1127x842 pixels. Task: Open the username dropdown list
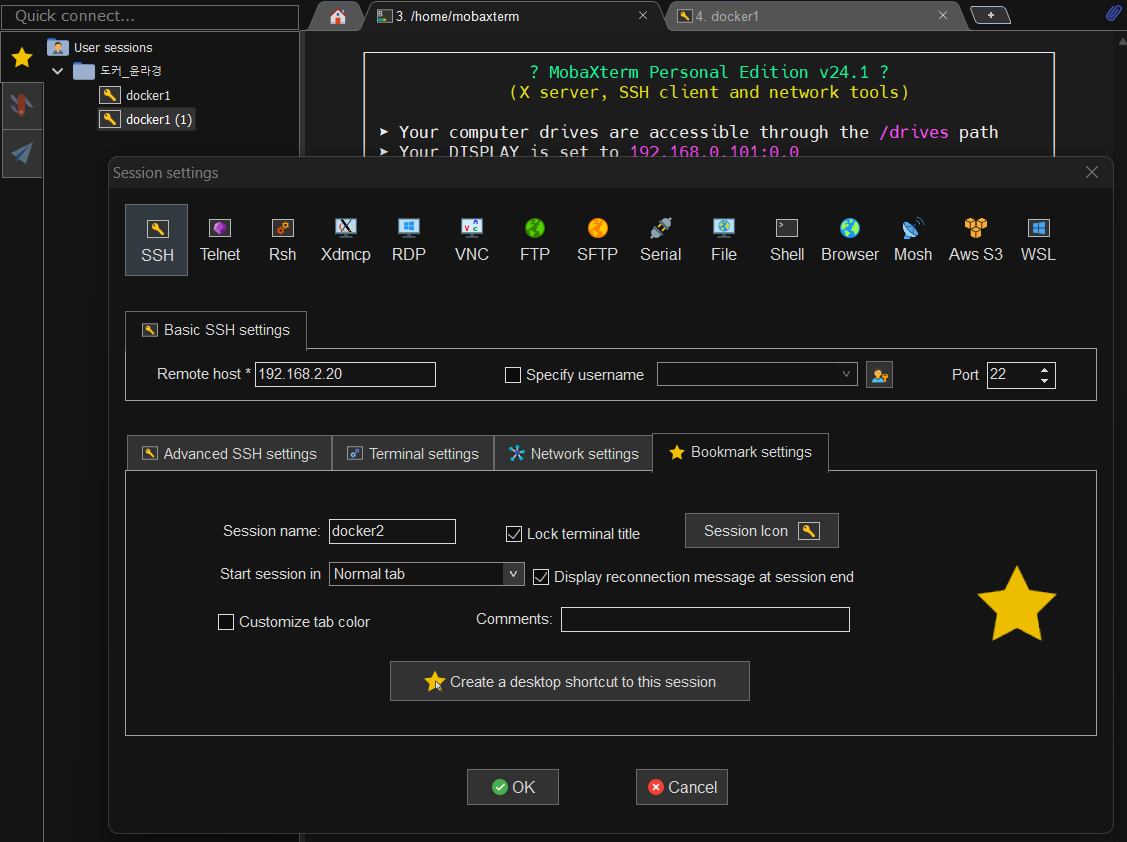click(x=846, y=374)
